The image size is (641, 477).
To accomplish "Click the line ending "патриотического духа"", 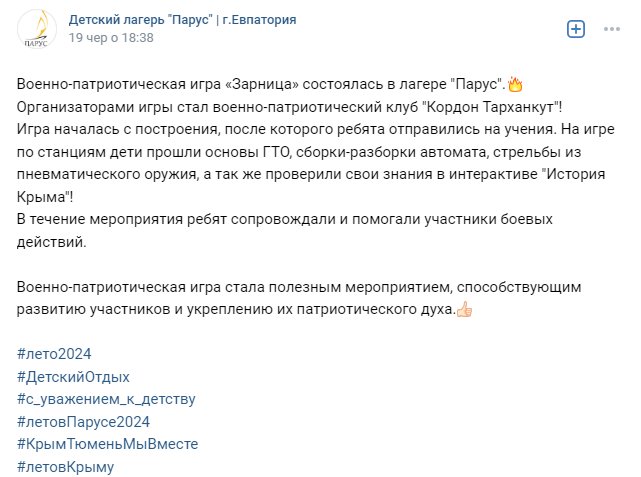I will (x=236, y=309).
